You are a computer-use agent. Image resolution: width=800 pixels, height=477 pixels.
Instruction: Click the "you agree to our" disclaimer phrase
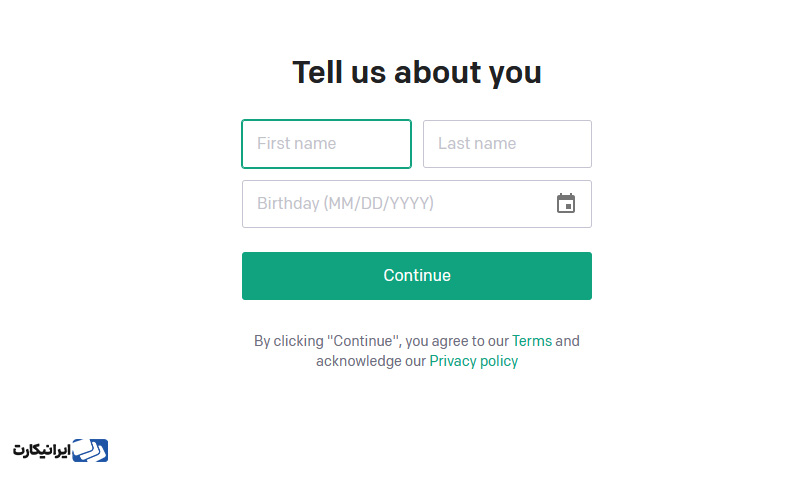pos(457,341)
